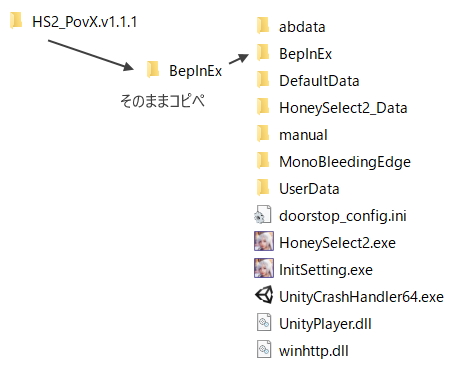Click the UnityPlayer.dll file icon
This screenshot has width=456, height=379.
pos(264,322)
